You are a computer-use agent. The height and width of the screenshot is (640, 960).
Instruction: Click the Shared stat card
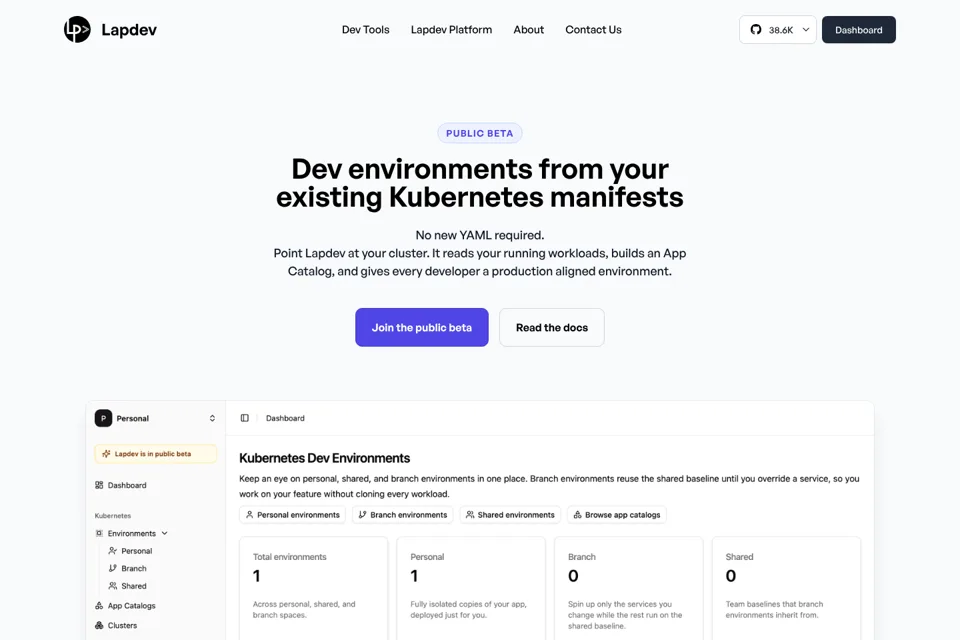(786, 588)
